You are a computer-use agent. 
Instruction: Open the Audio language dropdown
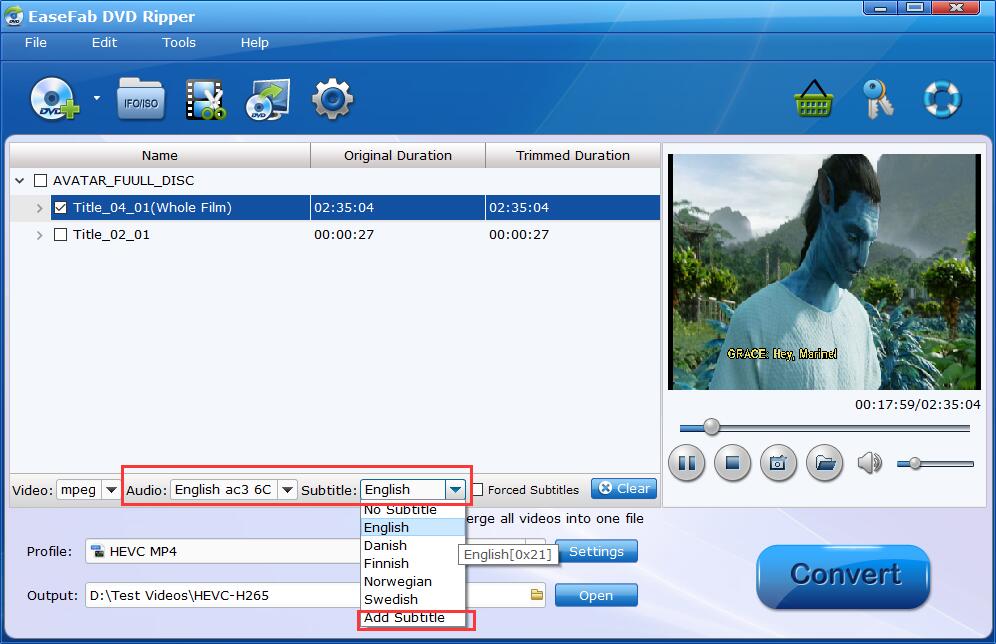pyautogui.click(x=288, y=489)
